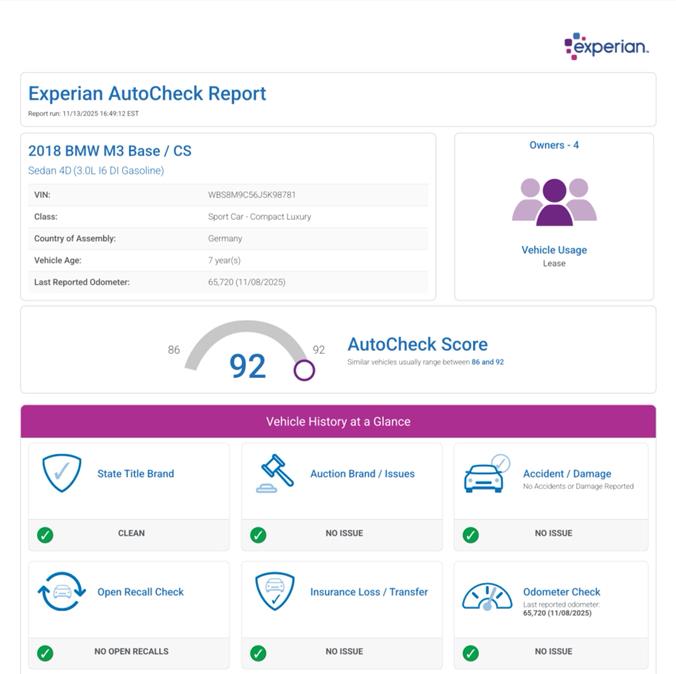Click the Owners - 4 heading
Image resolution: width=676 pixels, height=674 pixels.
click(x=554, y=145)
